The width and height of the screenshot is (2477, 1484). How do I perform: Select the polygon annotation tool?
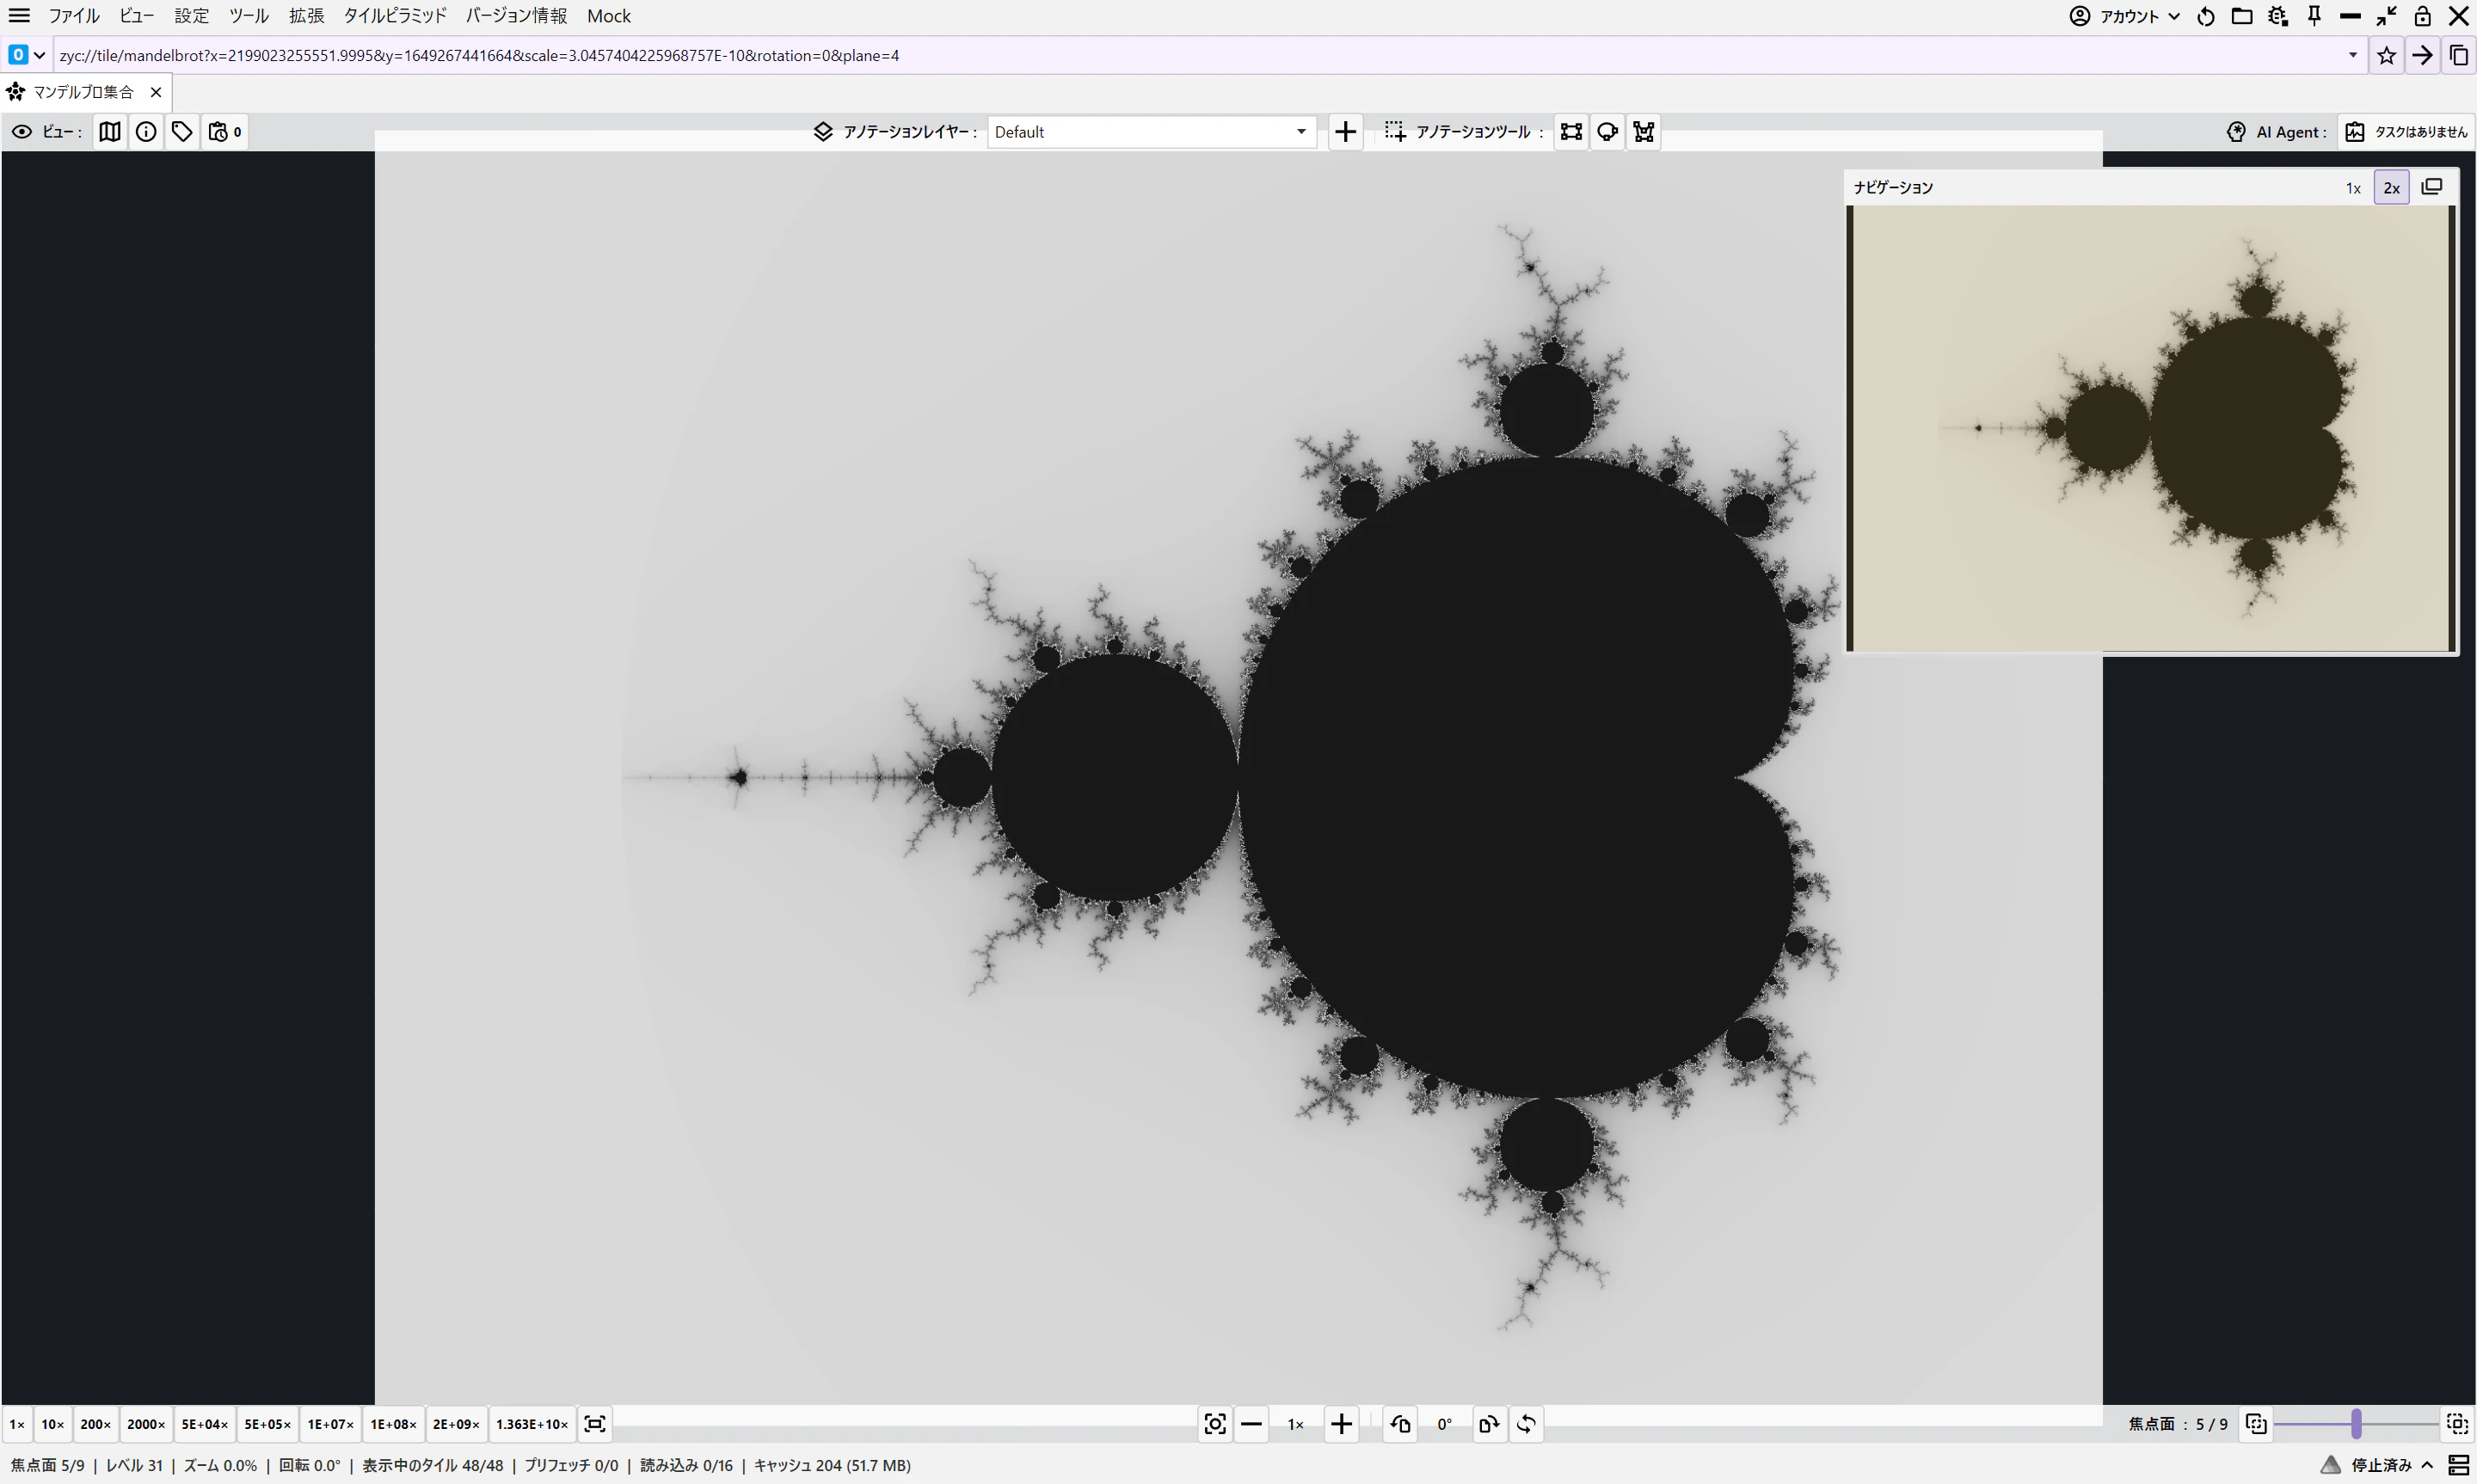point(1643,131)
